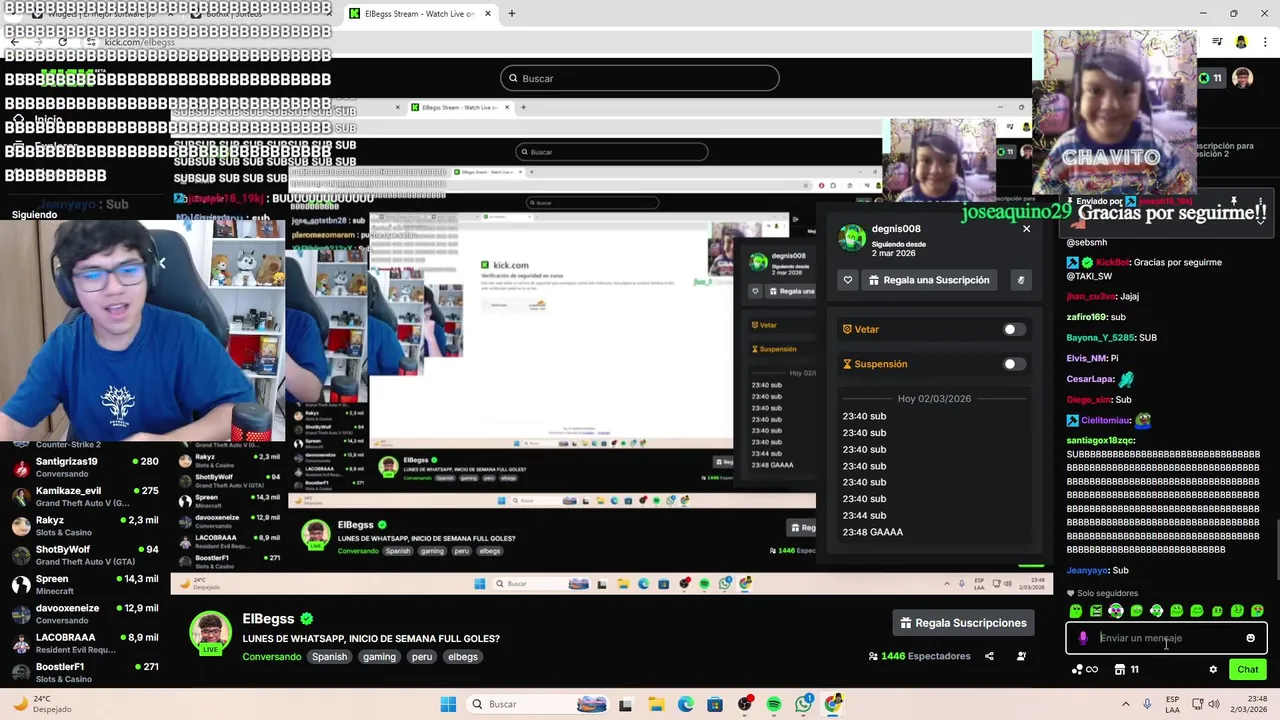Click the Kick search bar Buscar
1280x720 pixels.
(x=640, y=78)
